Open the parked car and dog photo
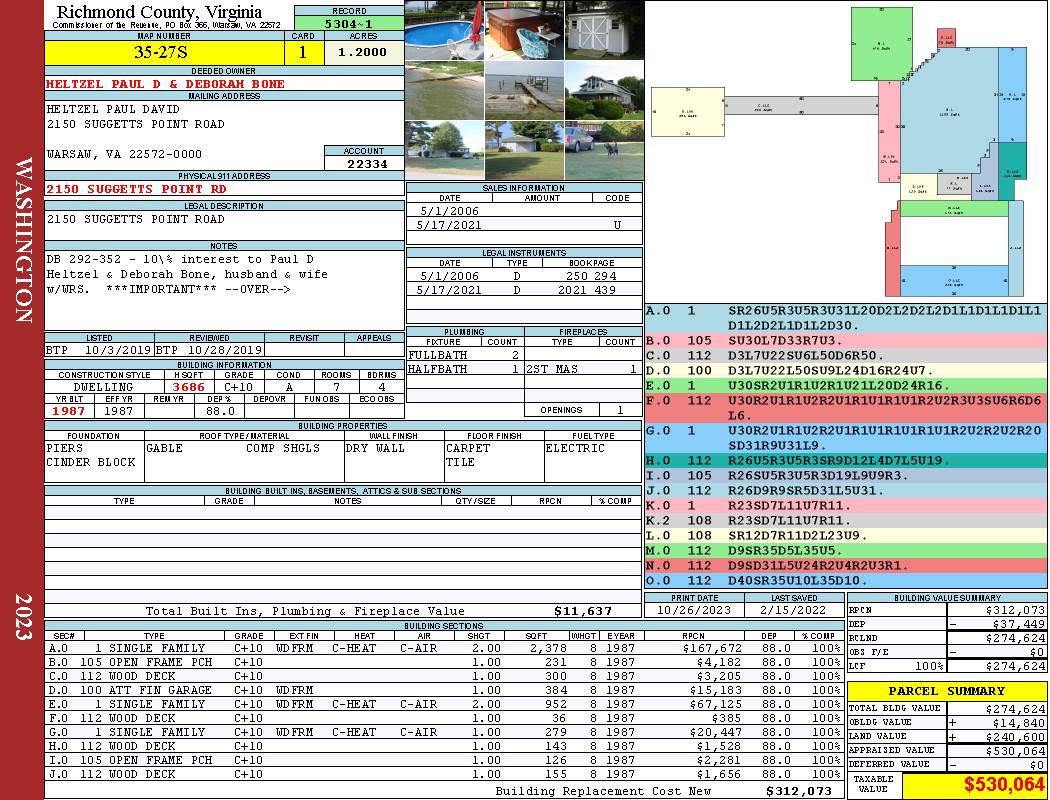The image size is (1050, 800). point(604,151)
